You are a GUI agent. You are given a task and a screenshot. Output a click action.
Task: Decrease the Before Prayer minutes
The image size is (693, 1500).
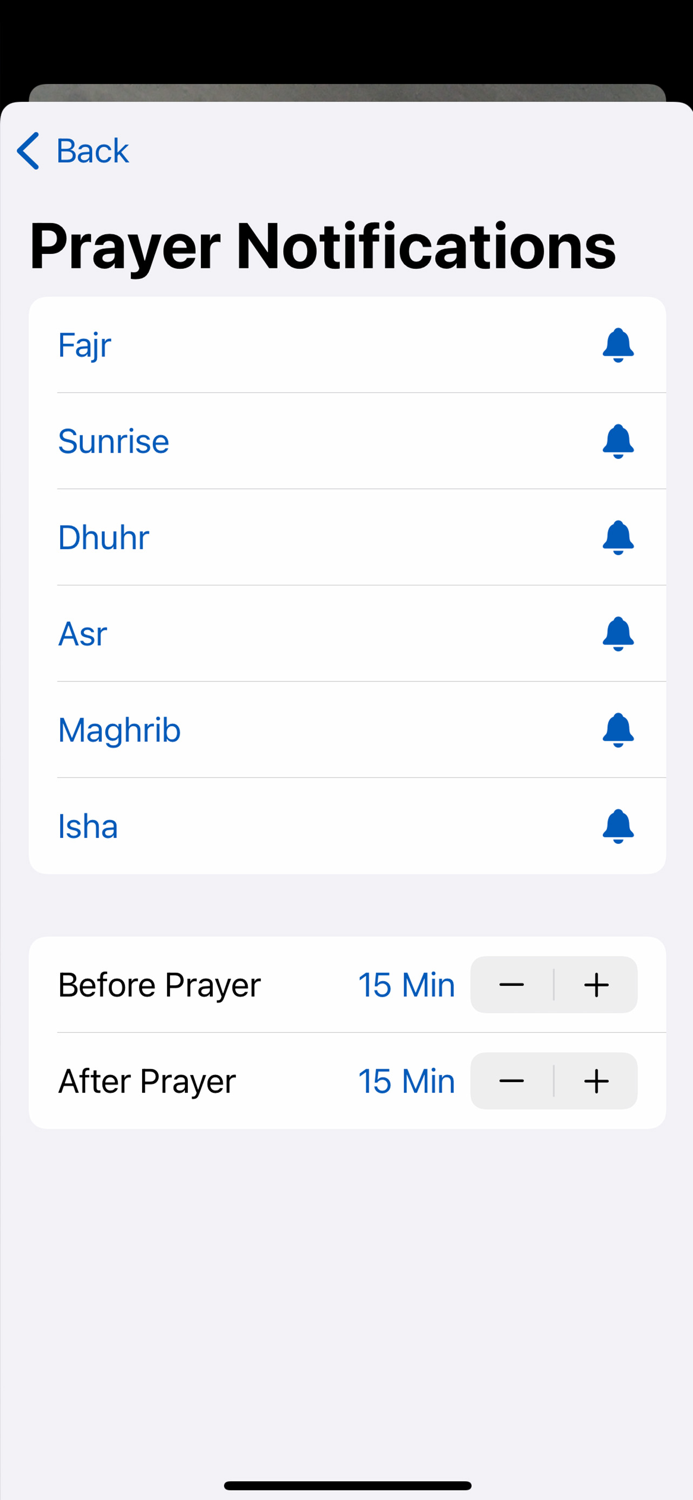pos(511,984)
